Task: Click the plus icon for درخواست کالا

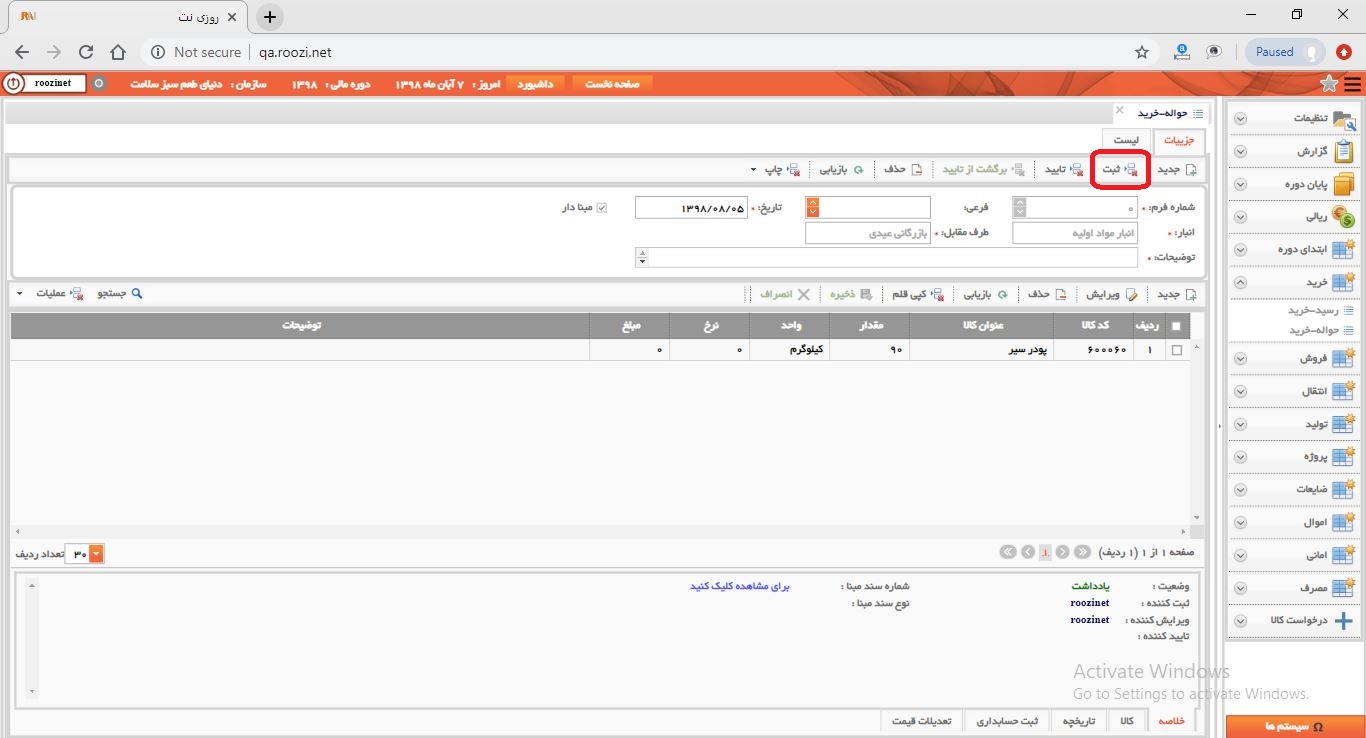Action: pyautogui.click(x=1344, y=620)
